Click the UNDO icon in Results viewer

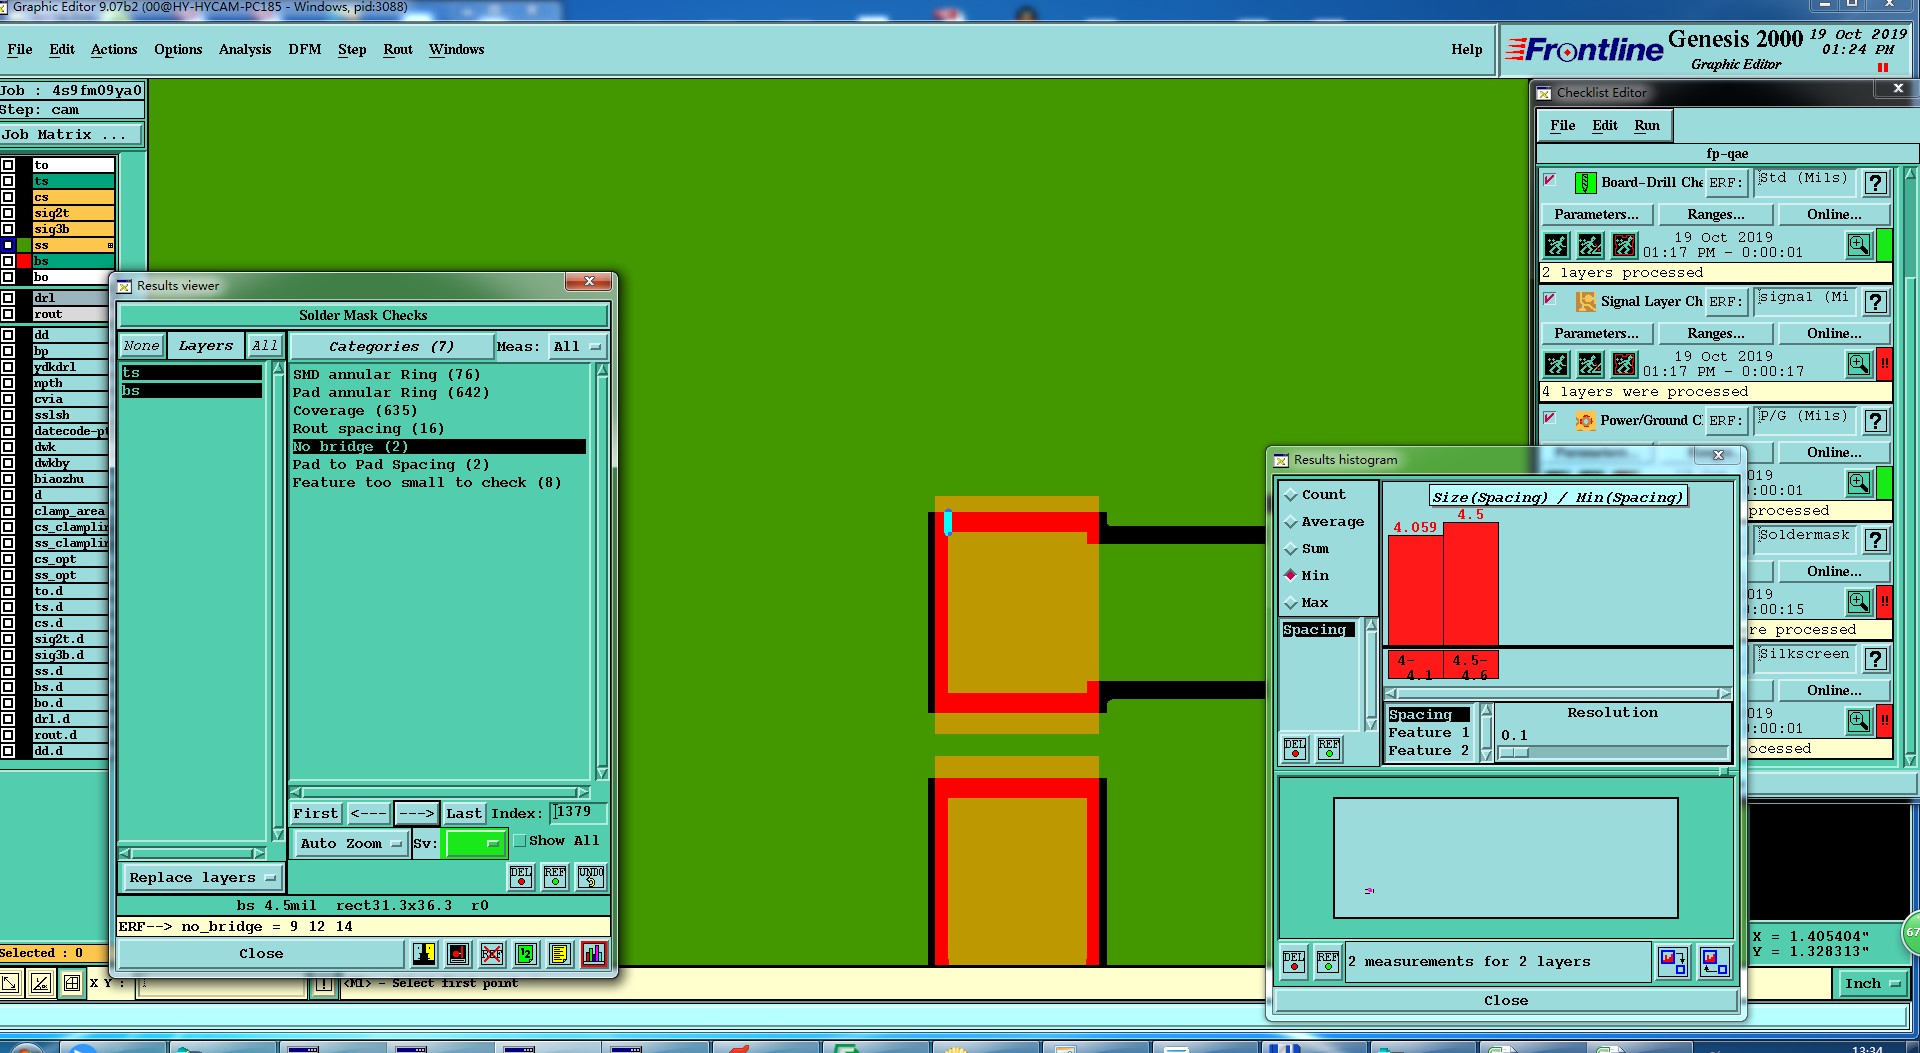point(591,876)
